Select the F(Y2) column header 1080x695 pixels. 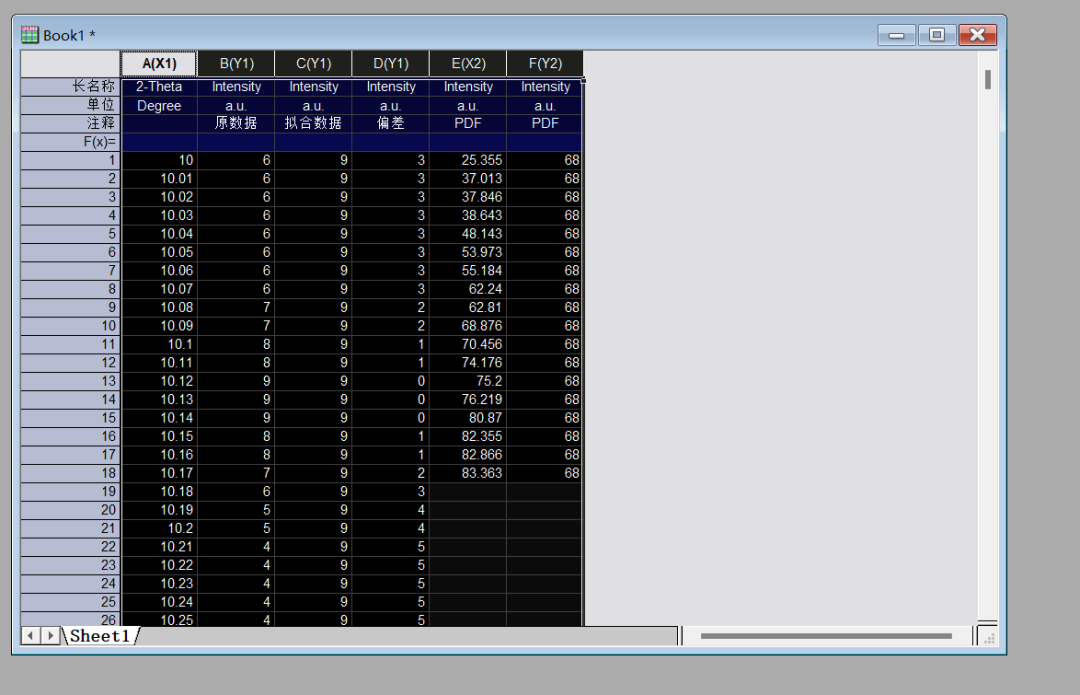pos(545,64)
